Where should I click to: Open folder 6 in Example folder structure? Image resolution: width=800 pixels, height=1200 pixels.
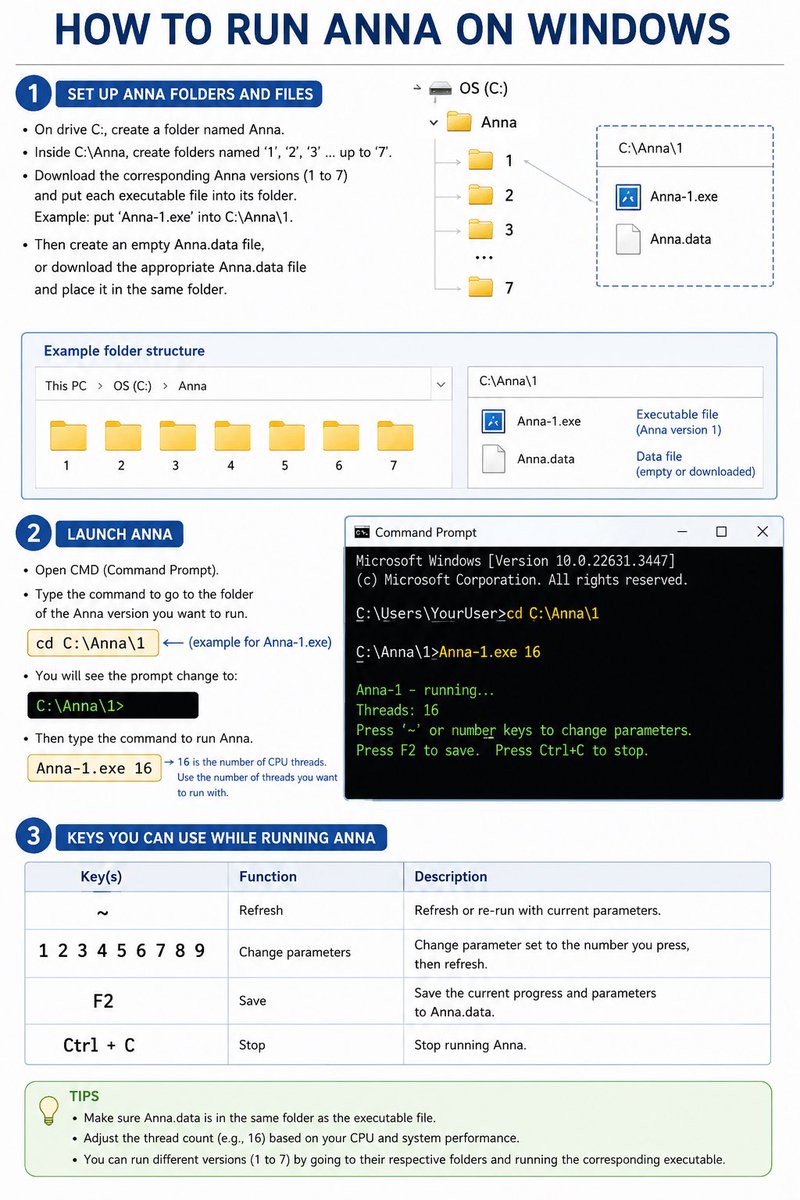341,436
